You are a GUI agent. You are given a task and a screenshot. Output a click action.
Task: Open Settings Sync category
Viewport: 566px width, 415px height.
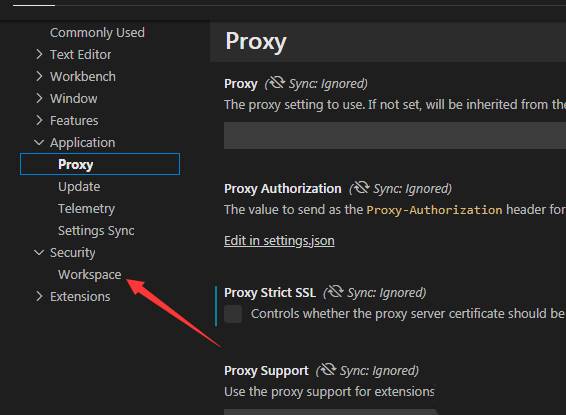tap(96, 231)
